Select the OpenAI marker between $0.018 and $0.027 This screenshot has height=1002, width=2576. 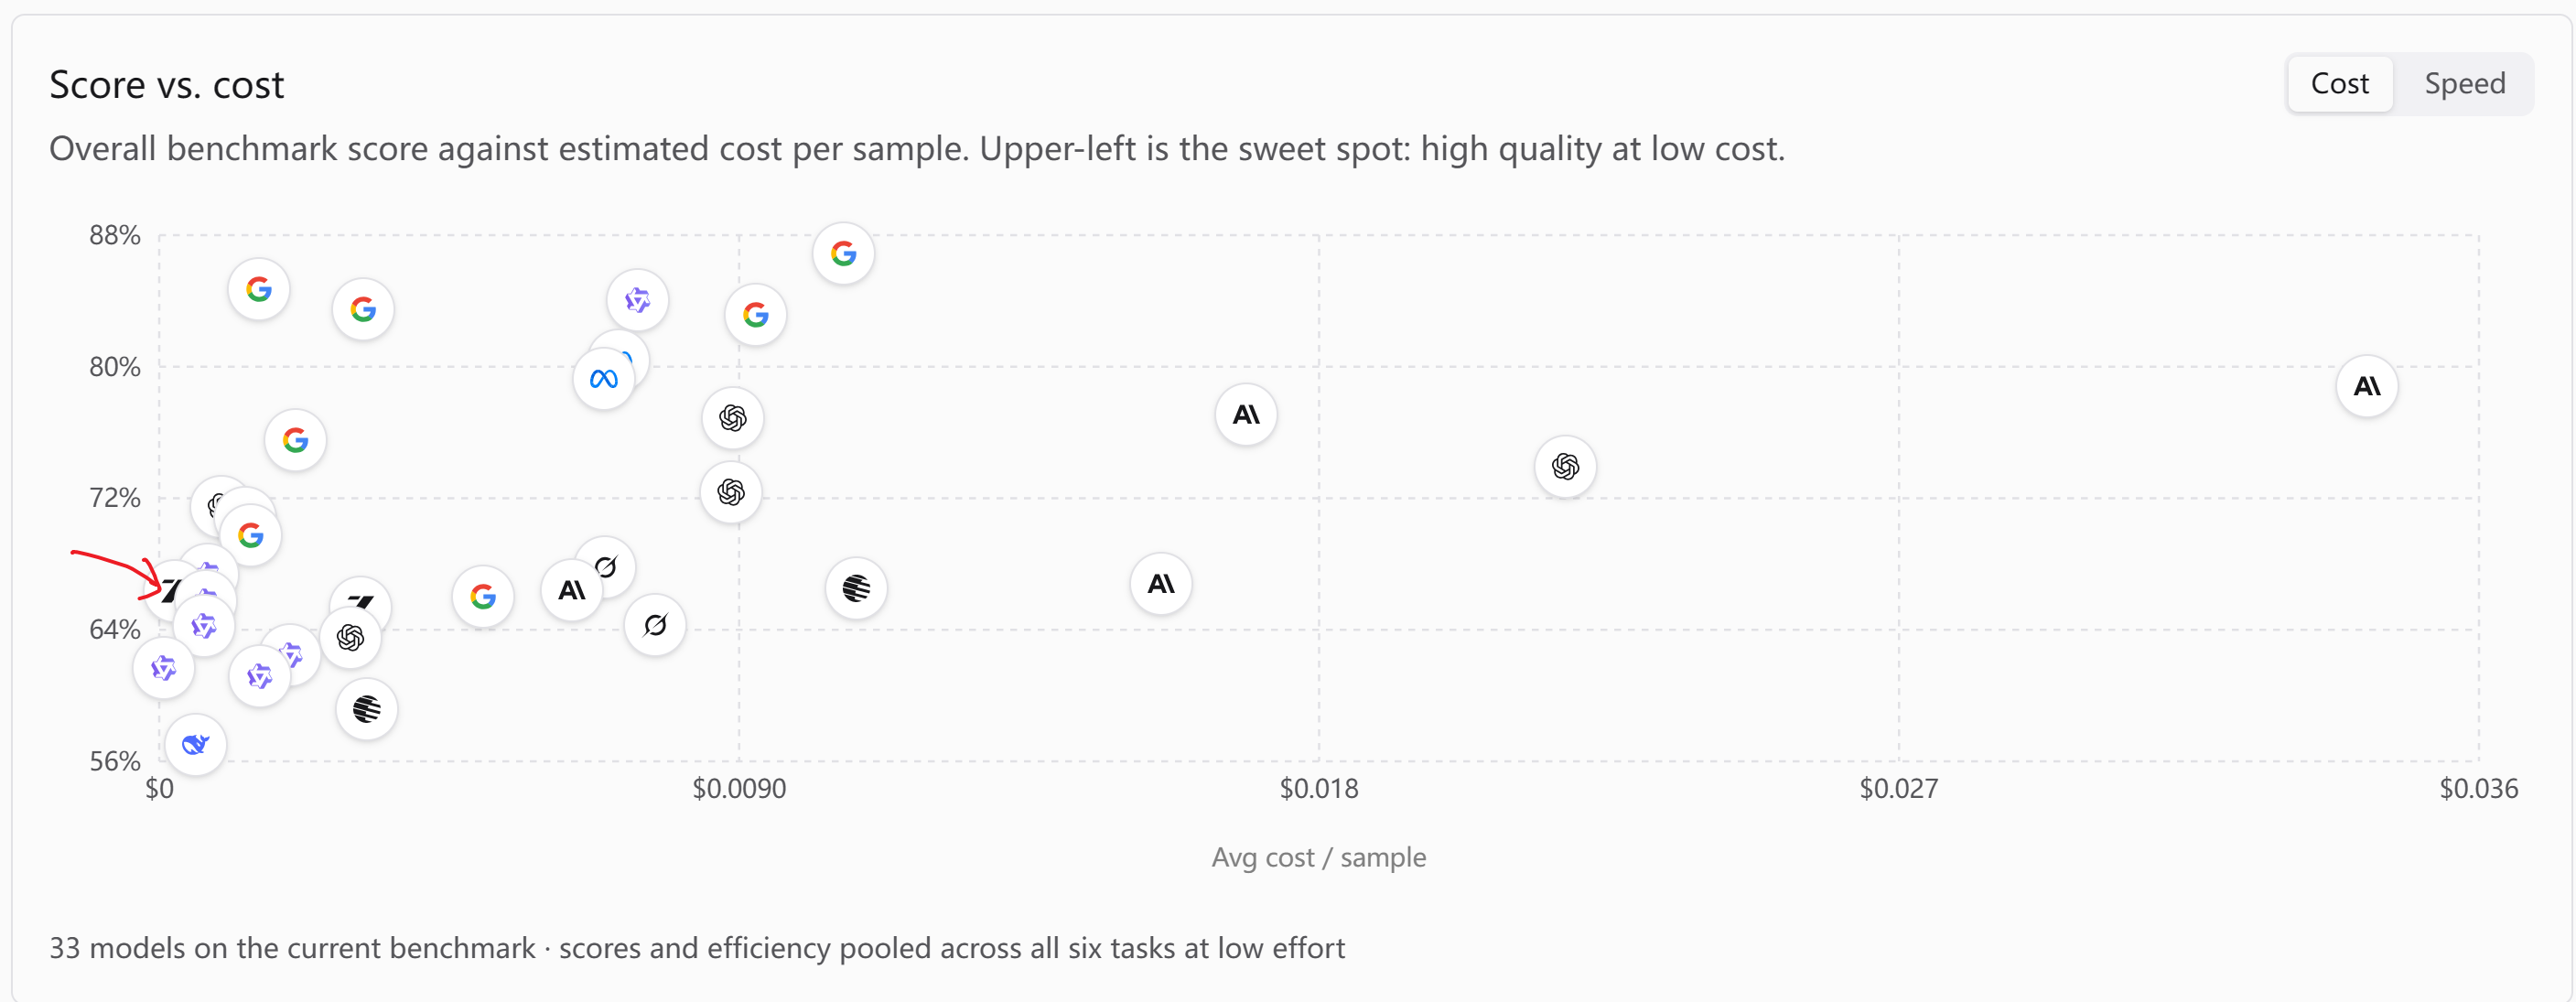tap(1565, 466)
